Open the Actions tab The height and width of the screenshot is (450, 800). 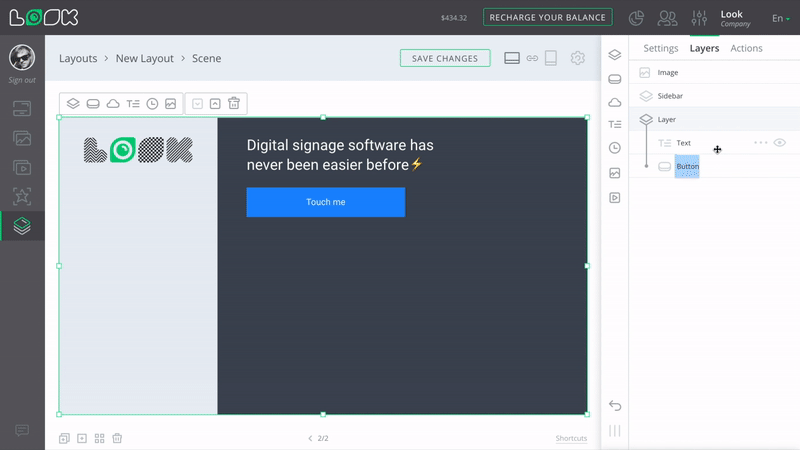[x=746, y=48]
